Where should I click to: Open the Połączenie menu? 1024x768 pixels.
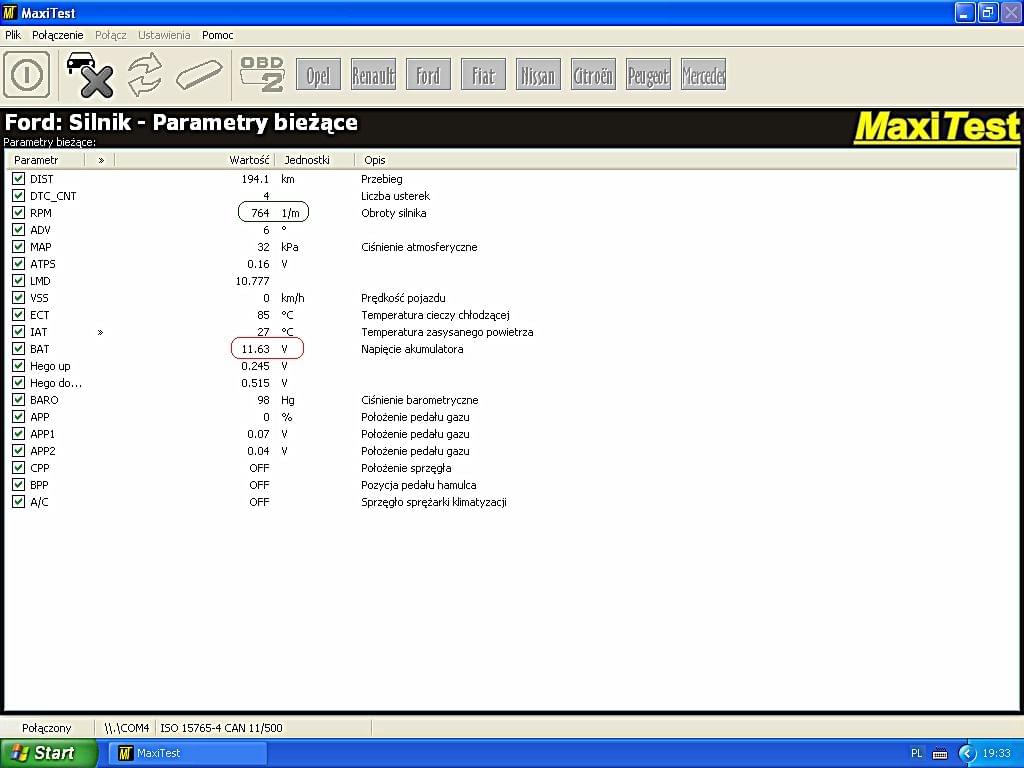point(57,35)
